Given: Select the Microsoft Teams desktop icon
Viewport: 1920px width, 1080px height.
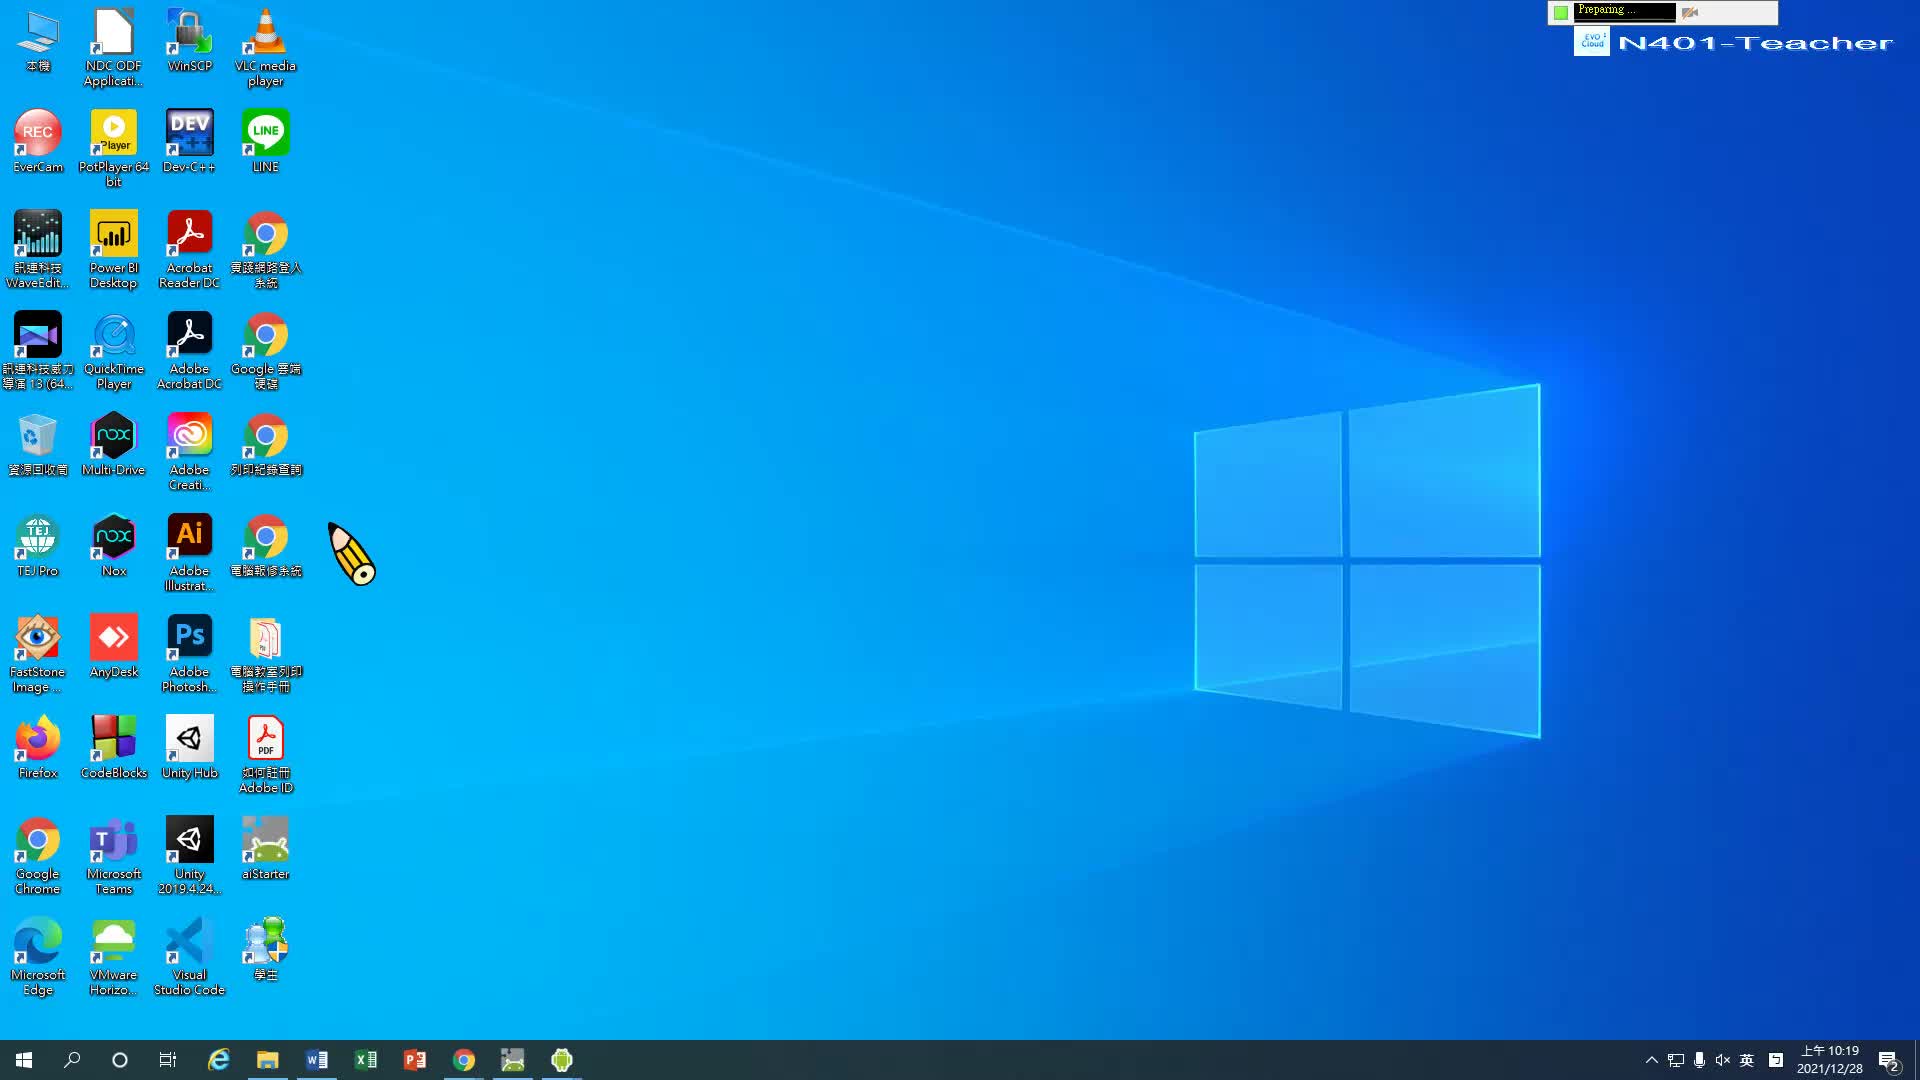Looking at the screenshot, I should tap(113, 855).
